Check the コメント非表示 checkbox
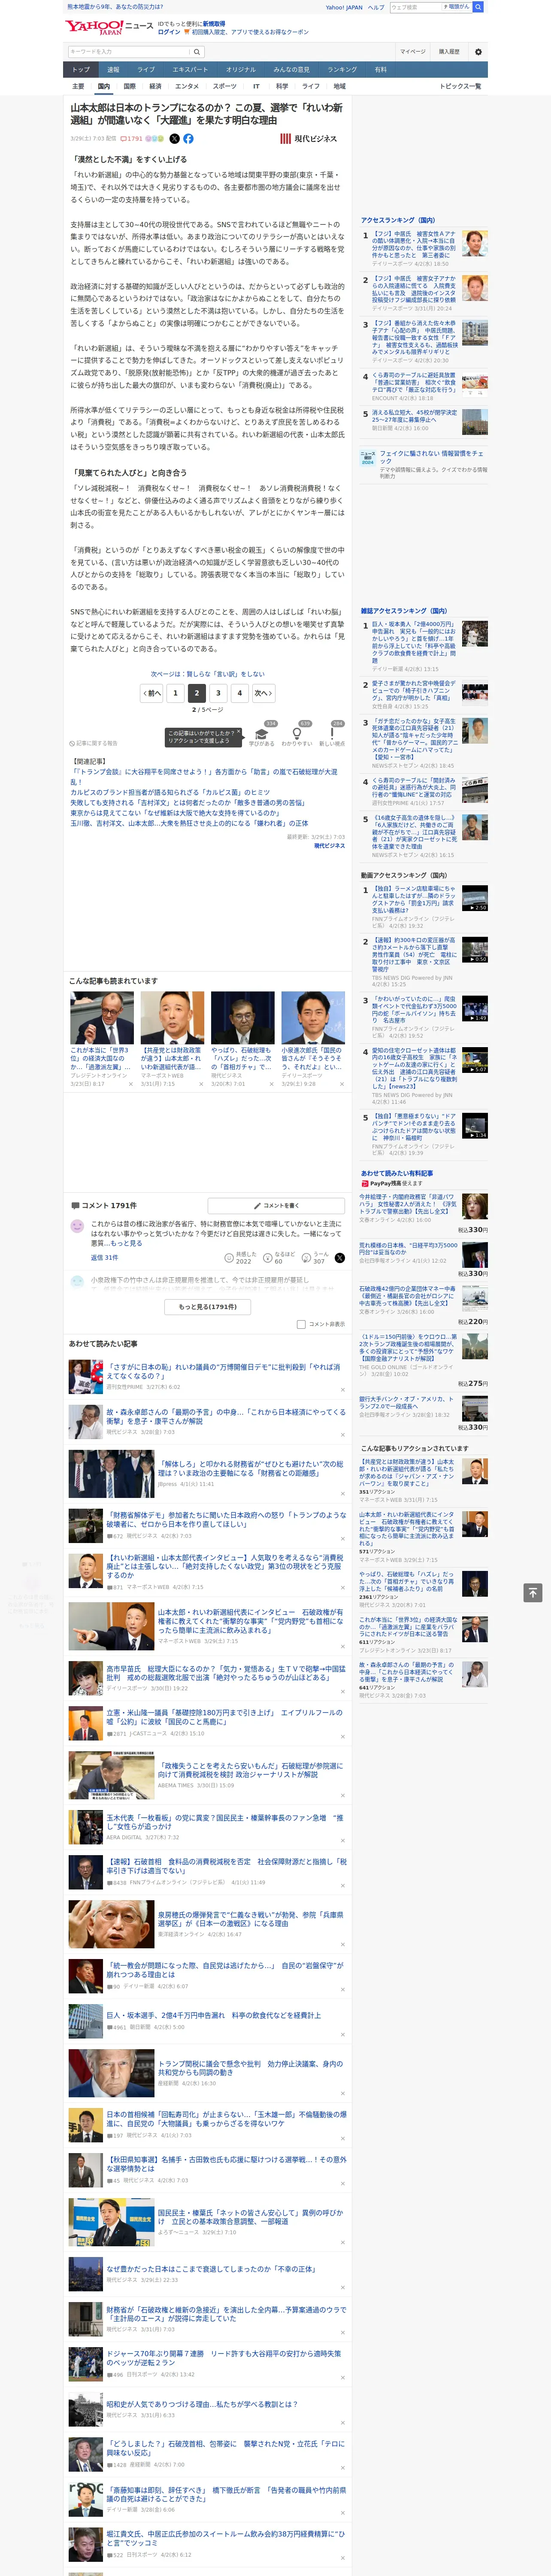 (x=301, y=1324)
